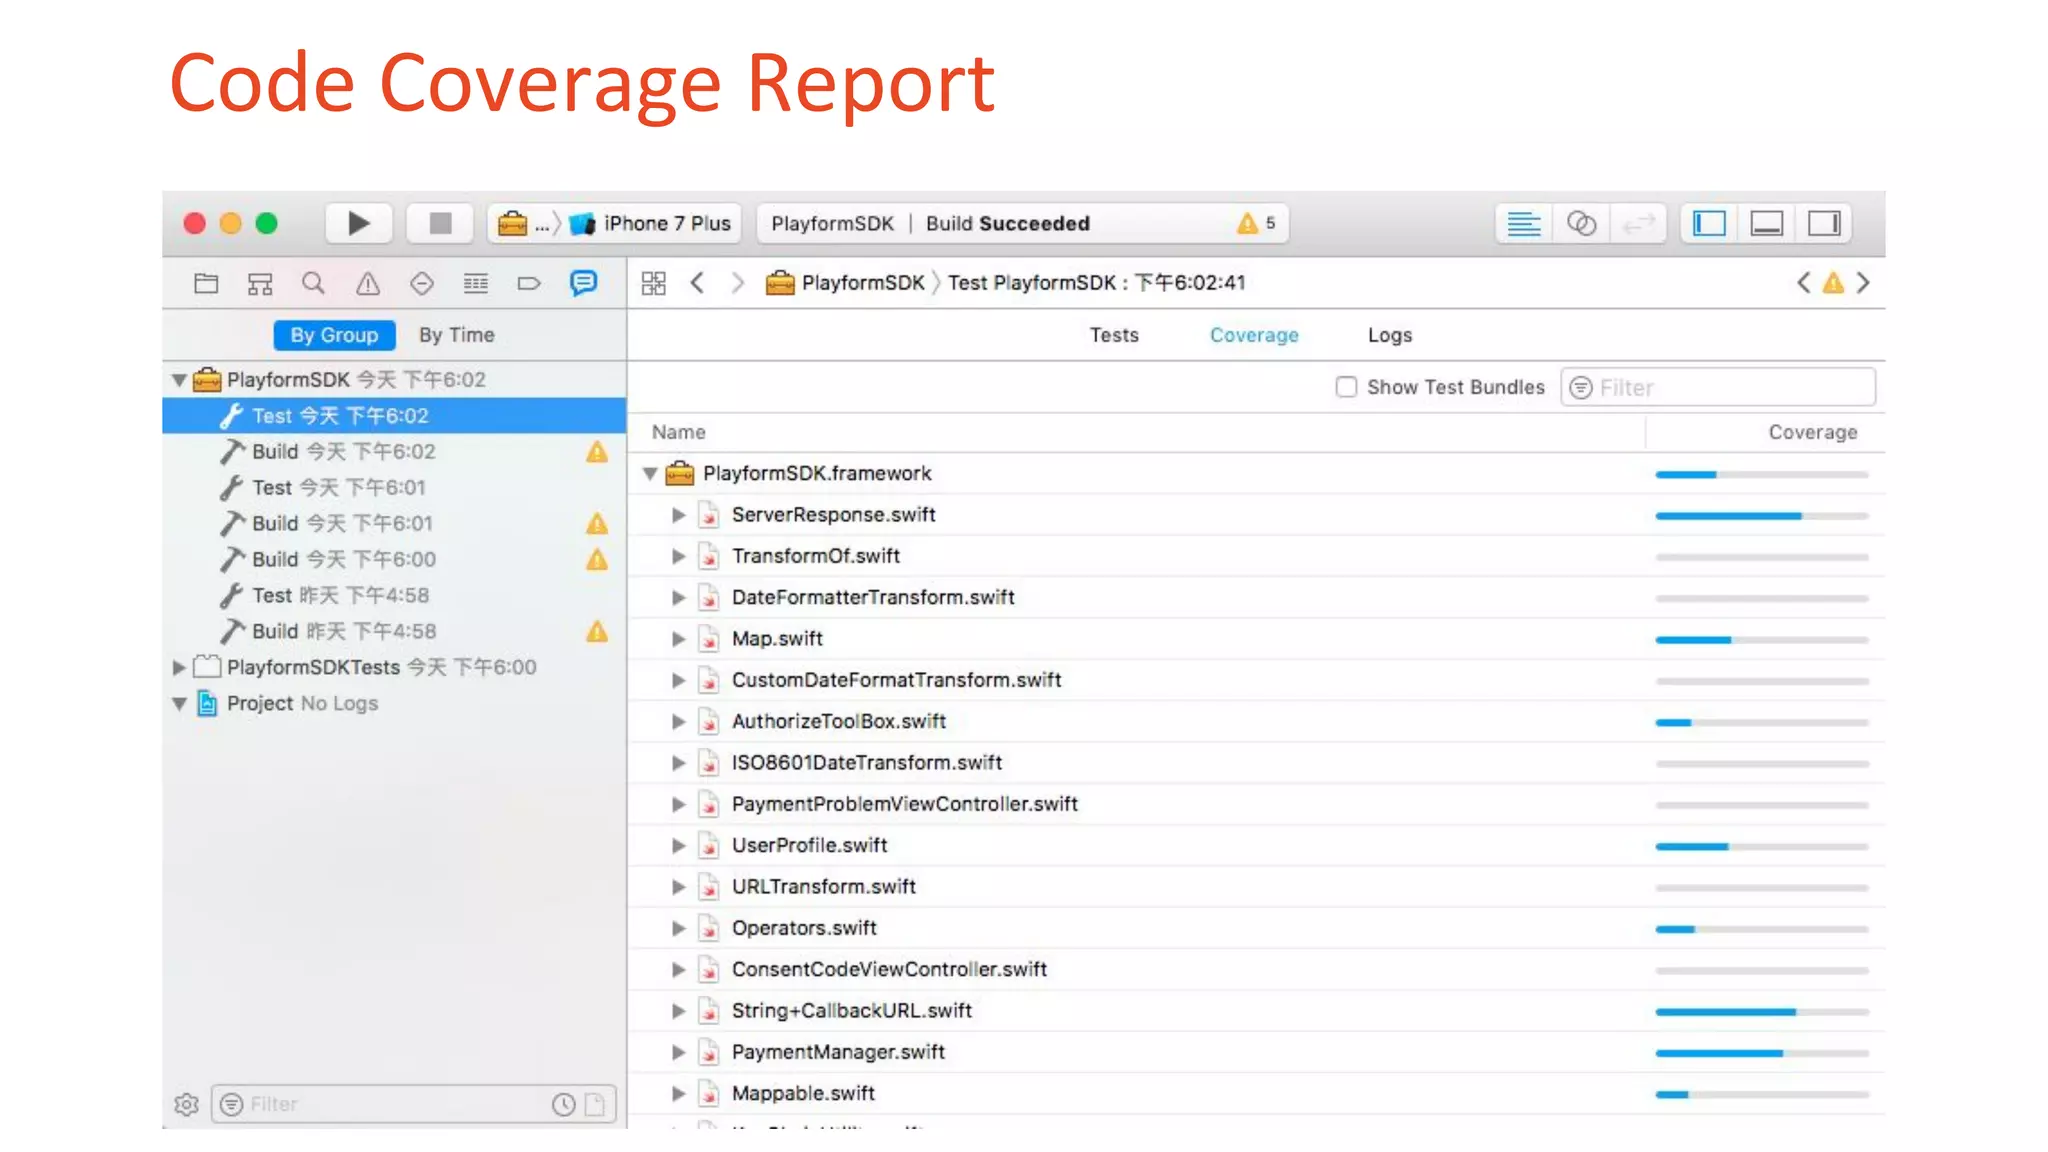Click ServerResponse.swift coverage bar

pyautogui.click(x=1762, y=516)
